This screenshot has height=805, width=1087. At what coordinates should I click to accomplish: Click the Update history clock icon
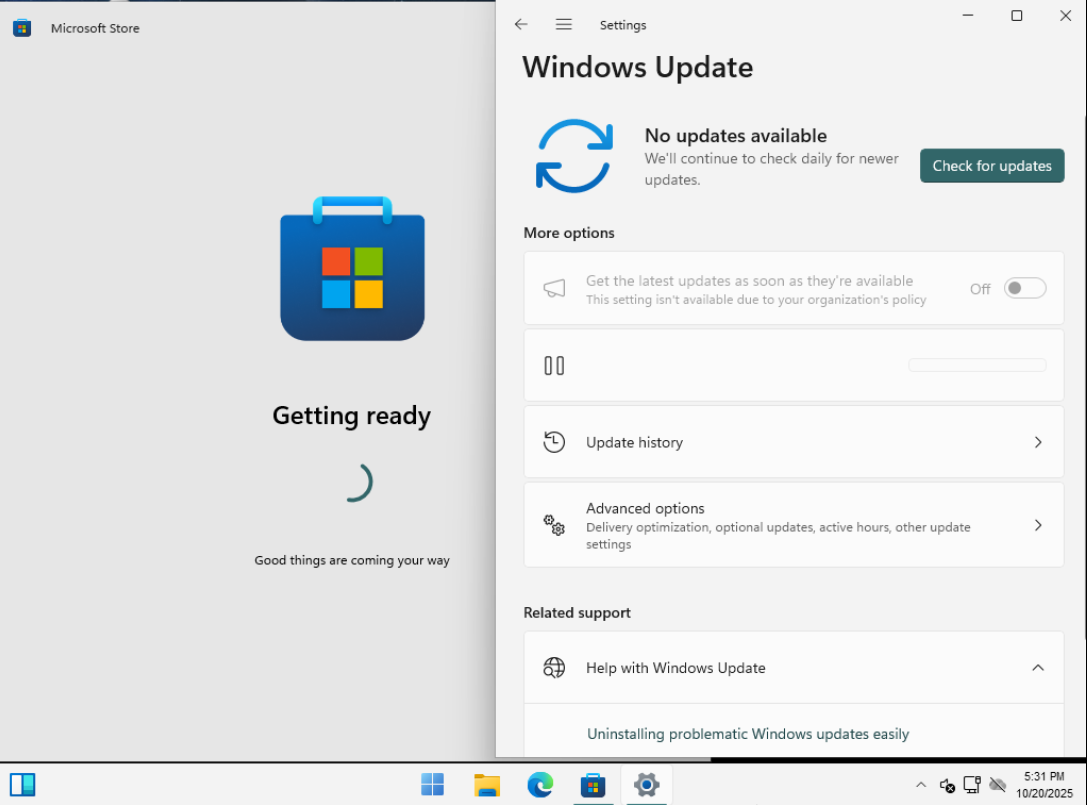(554, 442)
